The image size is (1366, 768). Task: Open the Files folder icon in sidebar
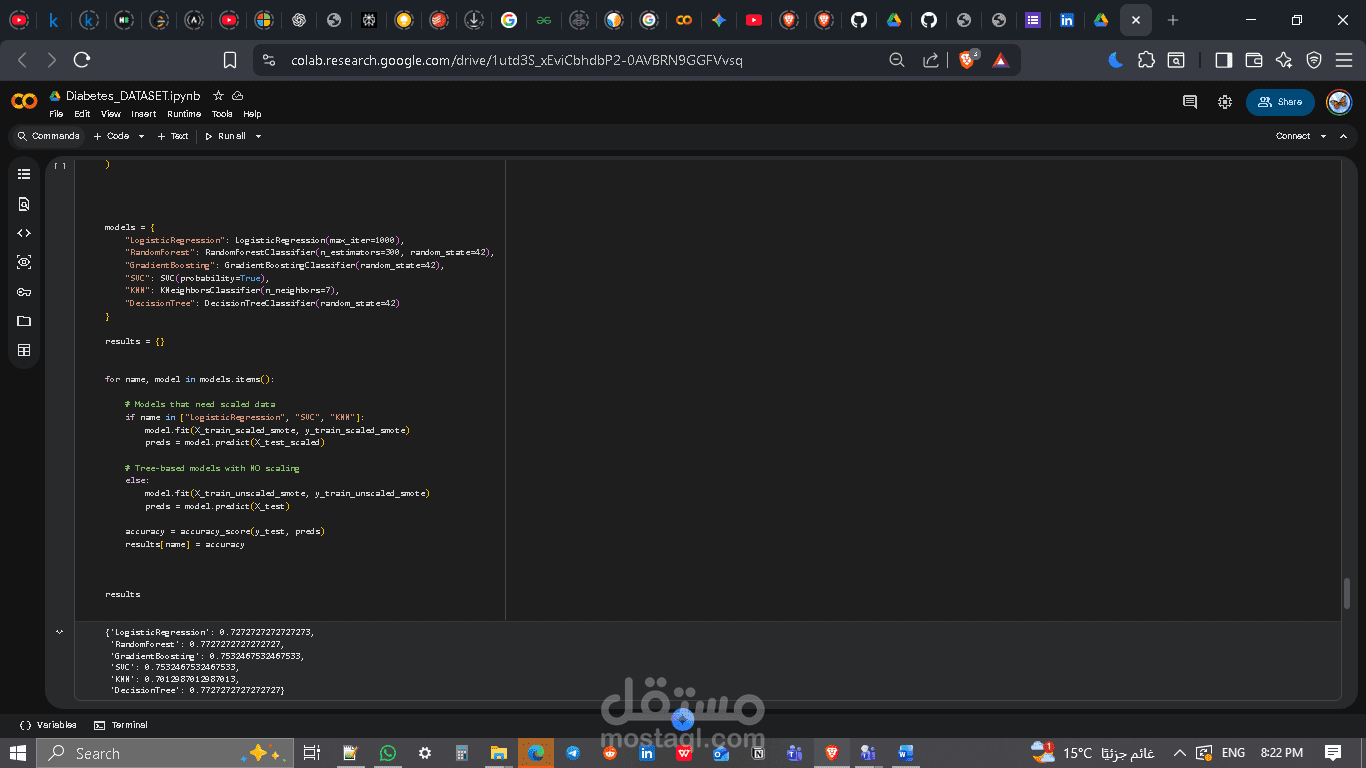point(24,321)
